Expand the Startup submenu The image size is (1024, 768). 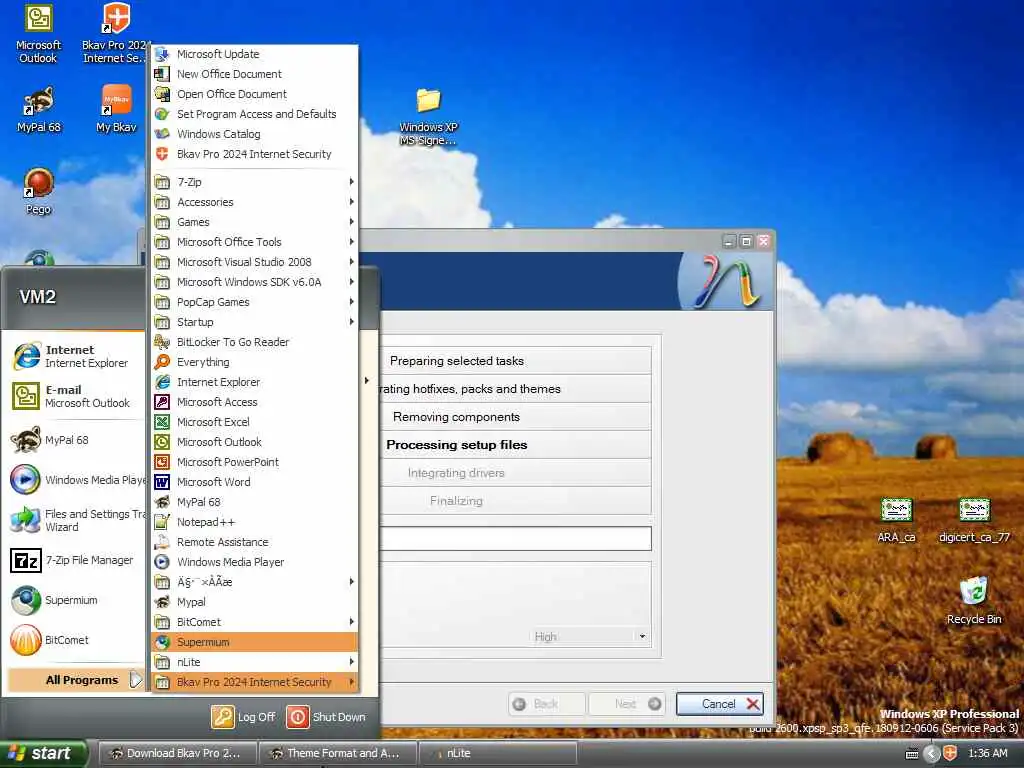pos(255,322)
